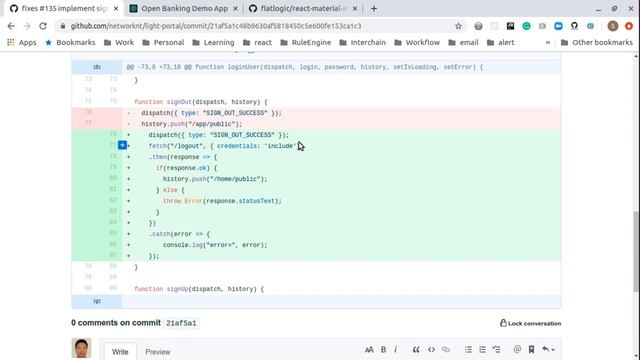
Task: Open the email bookmarks folder
Action: pyautogui.click(x=463, y=42)
